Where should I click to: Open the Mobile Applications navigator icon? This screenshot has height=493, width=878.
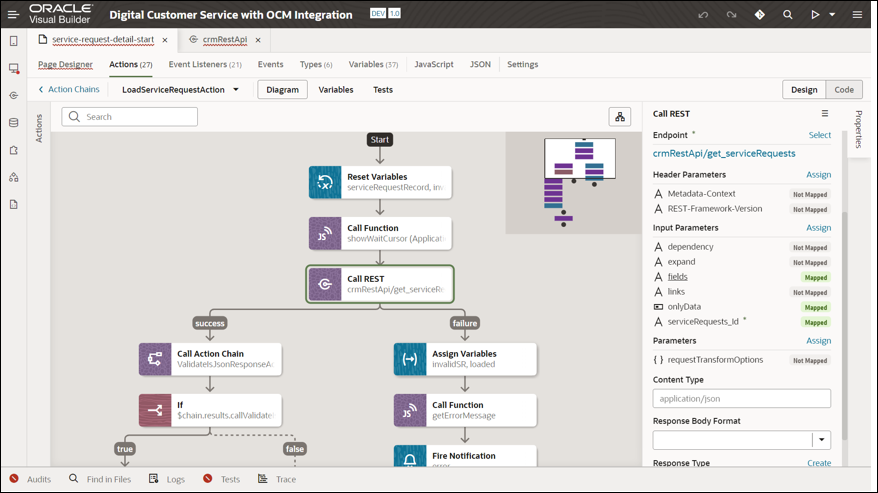[14, 41]
